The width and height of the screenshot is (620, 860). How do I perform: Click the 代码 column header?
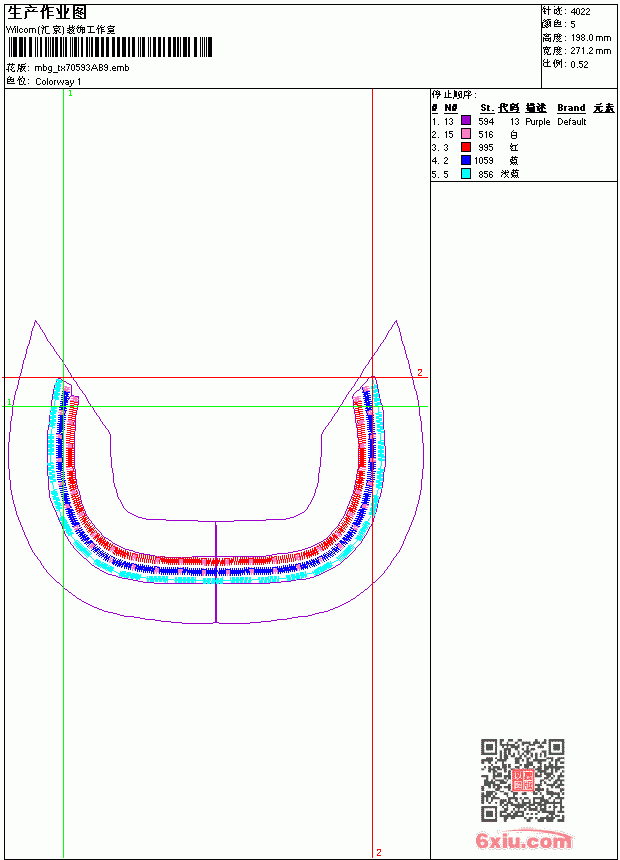click(509, 108)
